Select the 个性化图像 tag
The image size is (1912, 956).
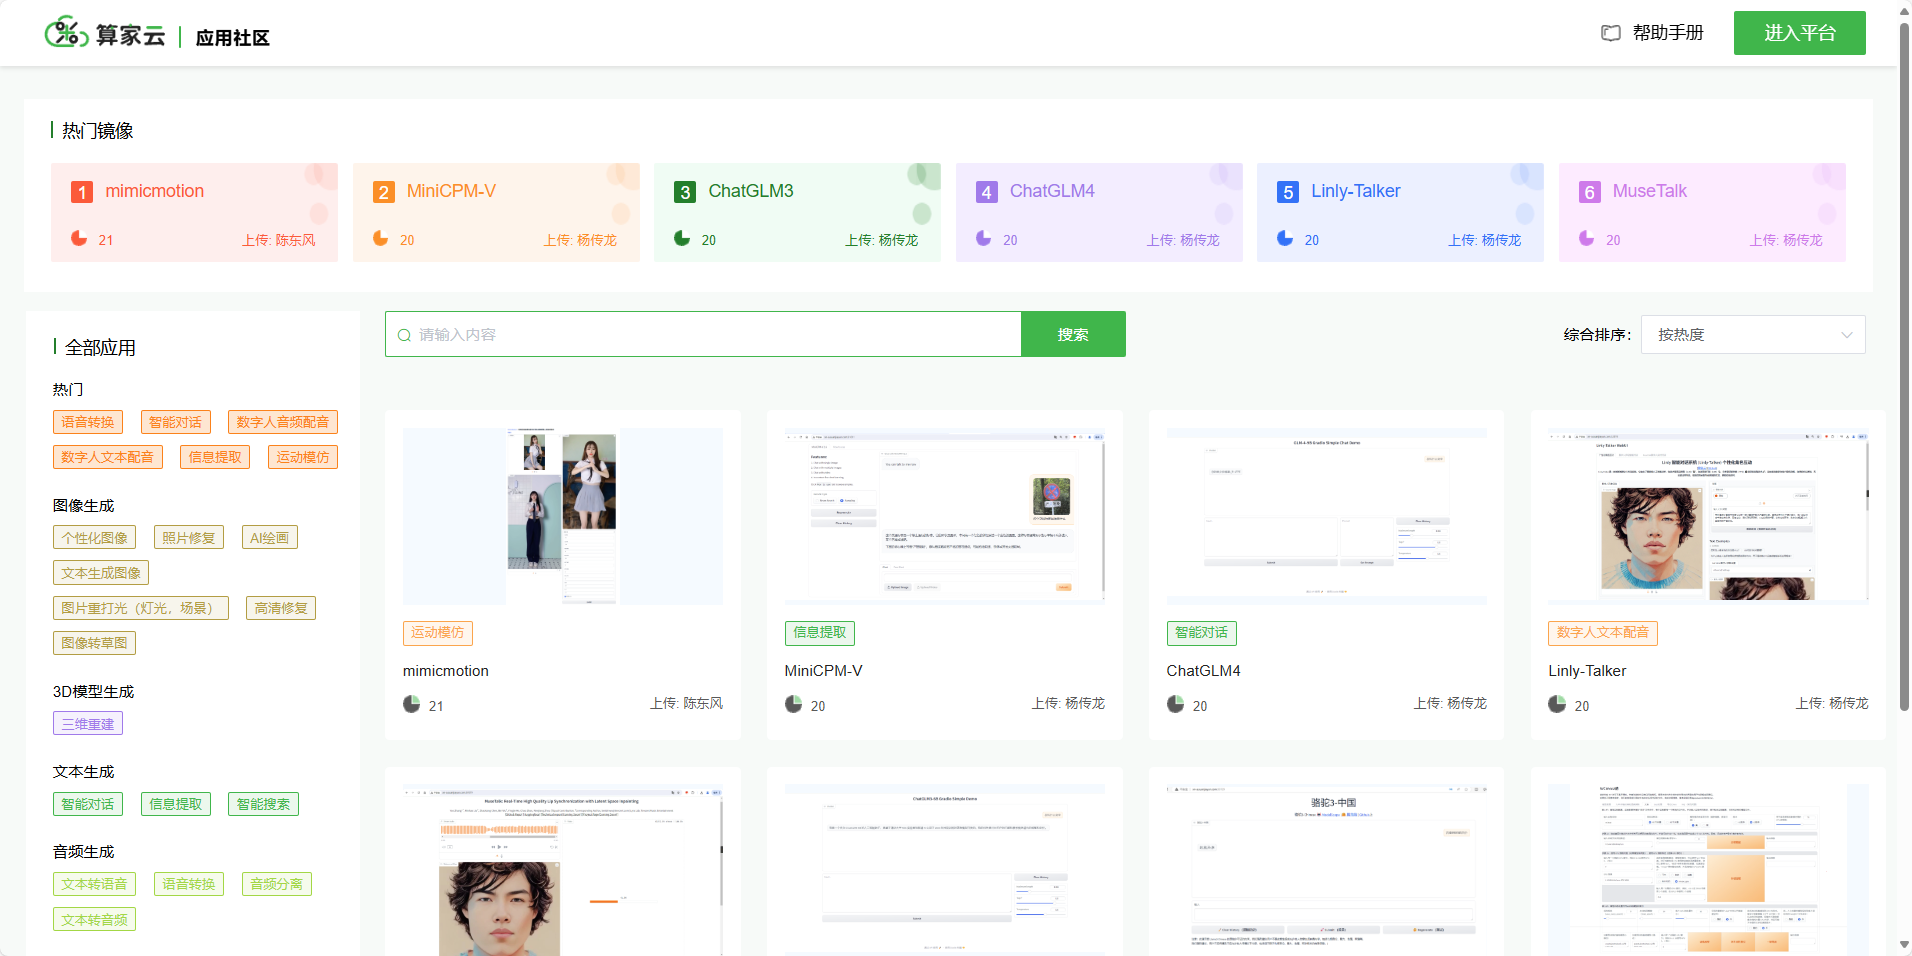[95, 538]
